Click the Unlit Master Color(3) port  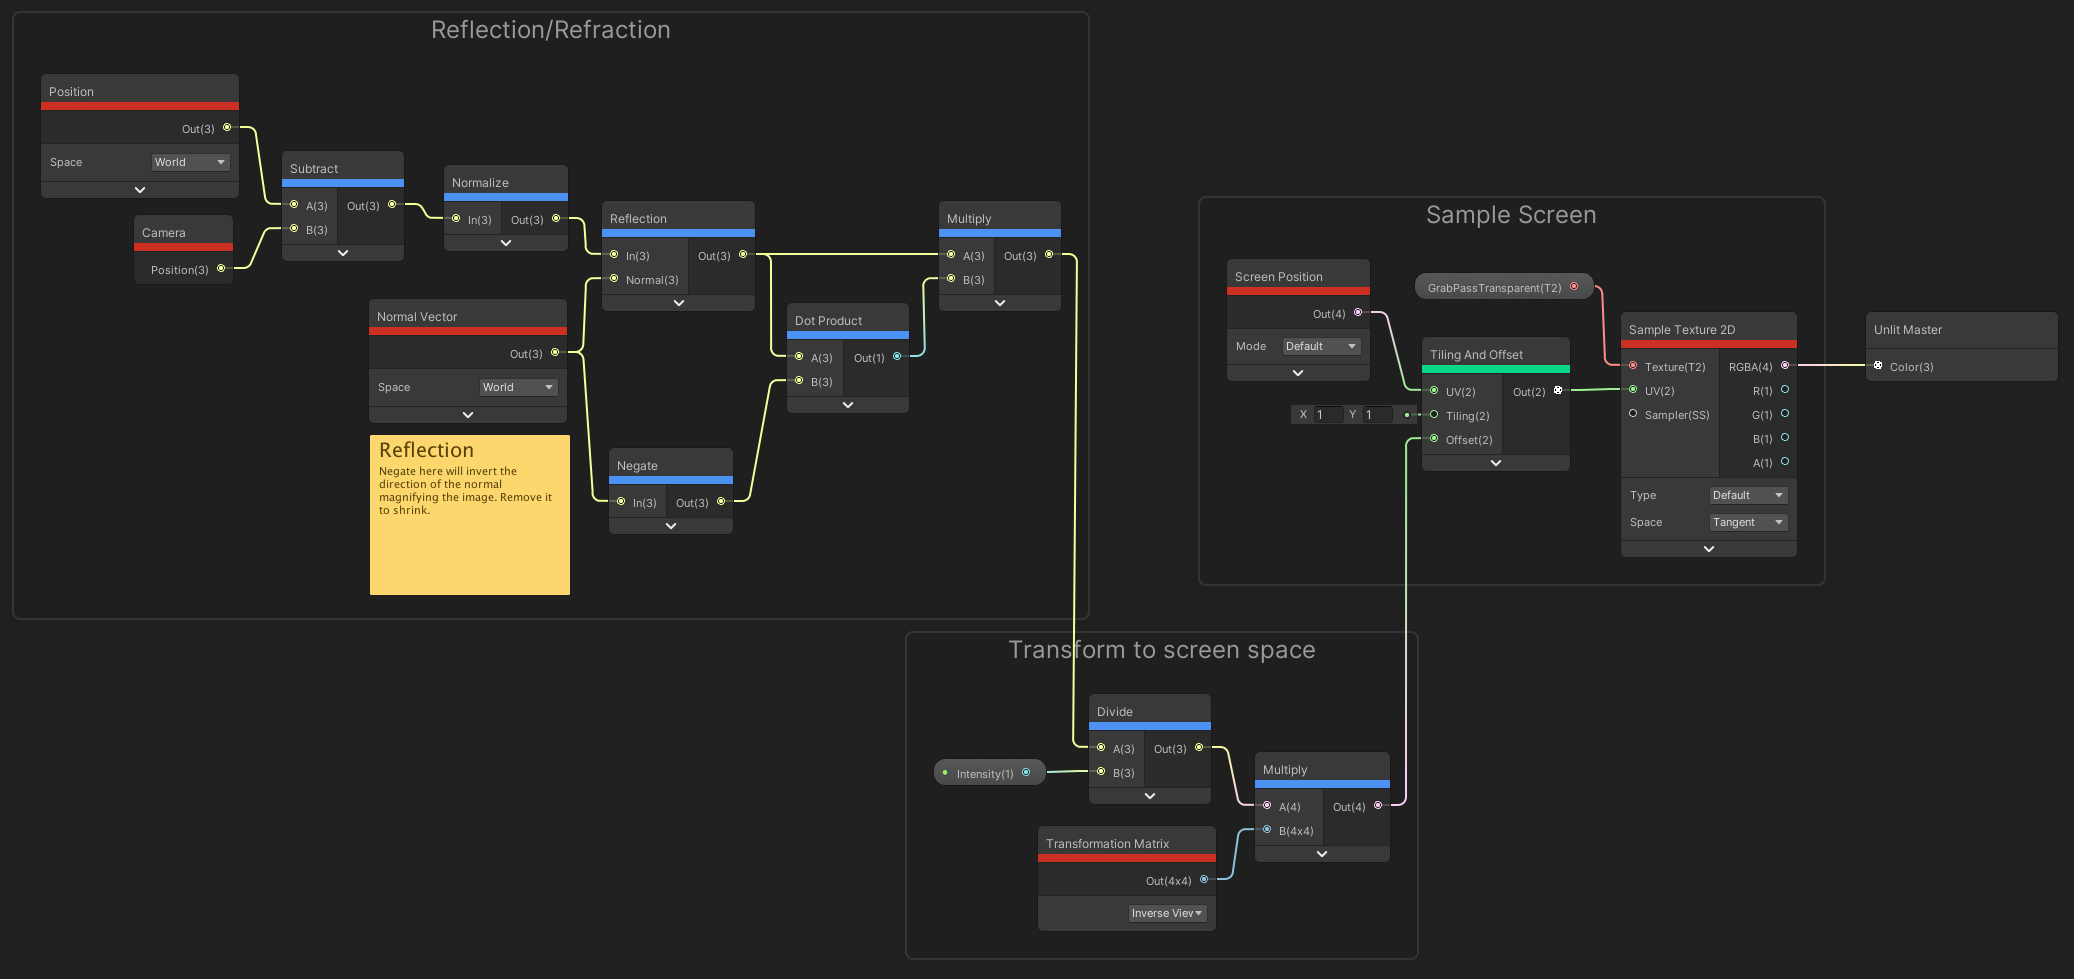tap(1878, 365)
